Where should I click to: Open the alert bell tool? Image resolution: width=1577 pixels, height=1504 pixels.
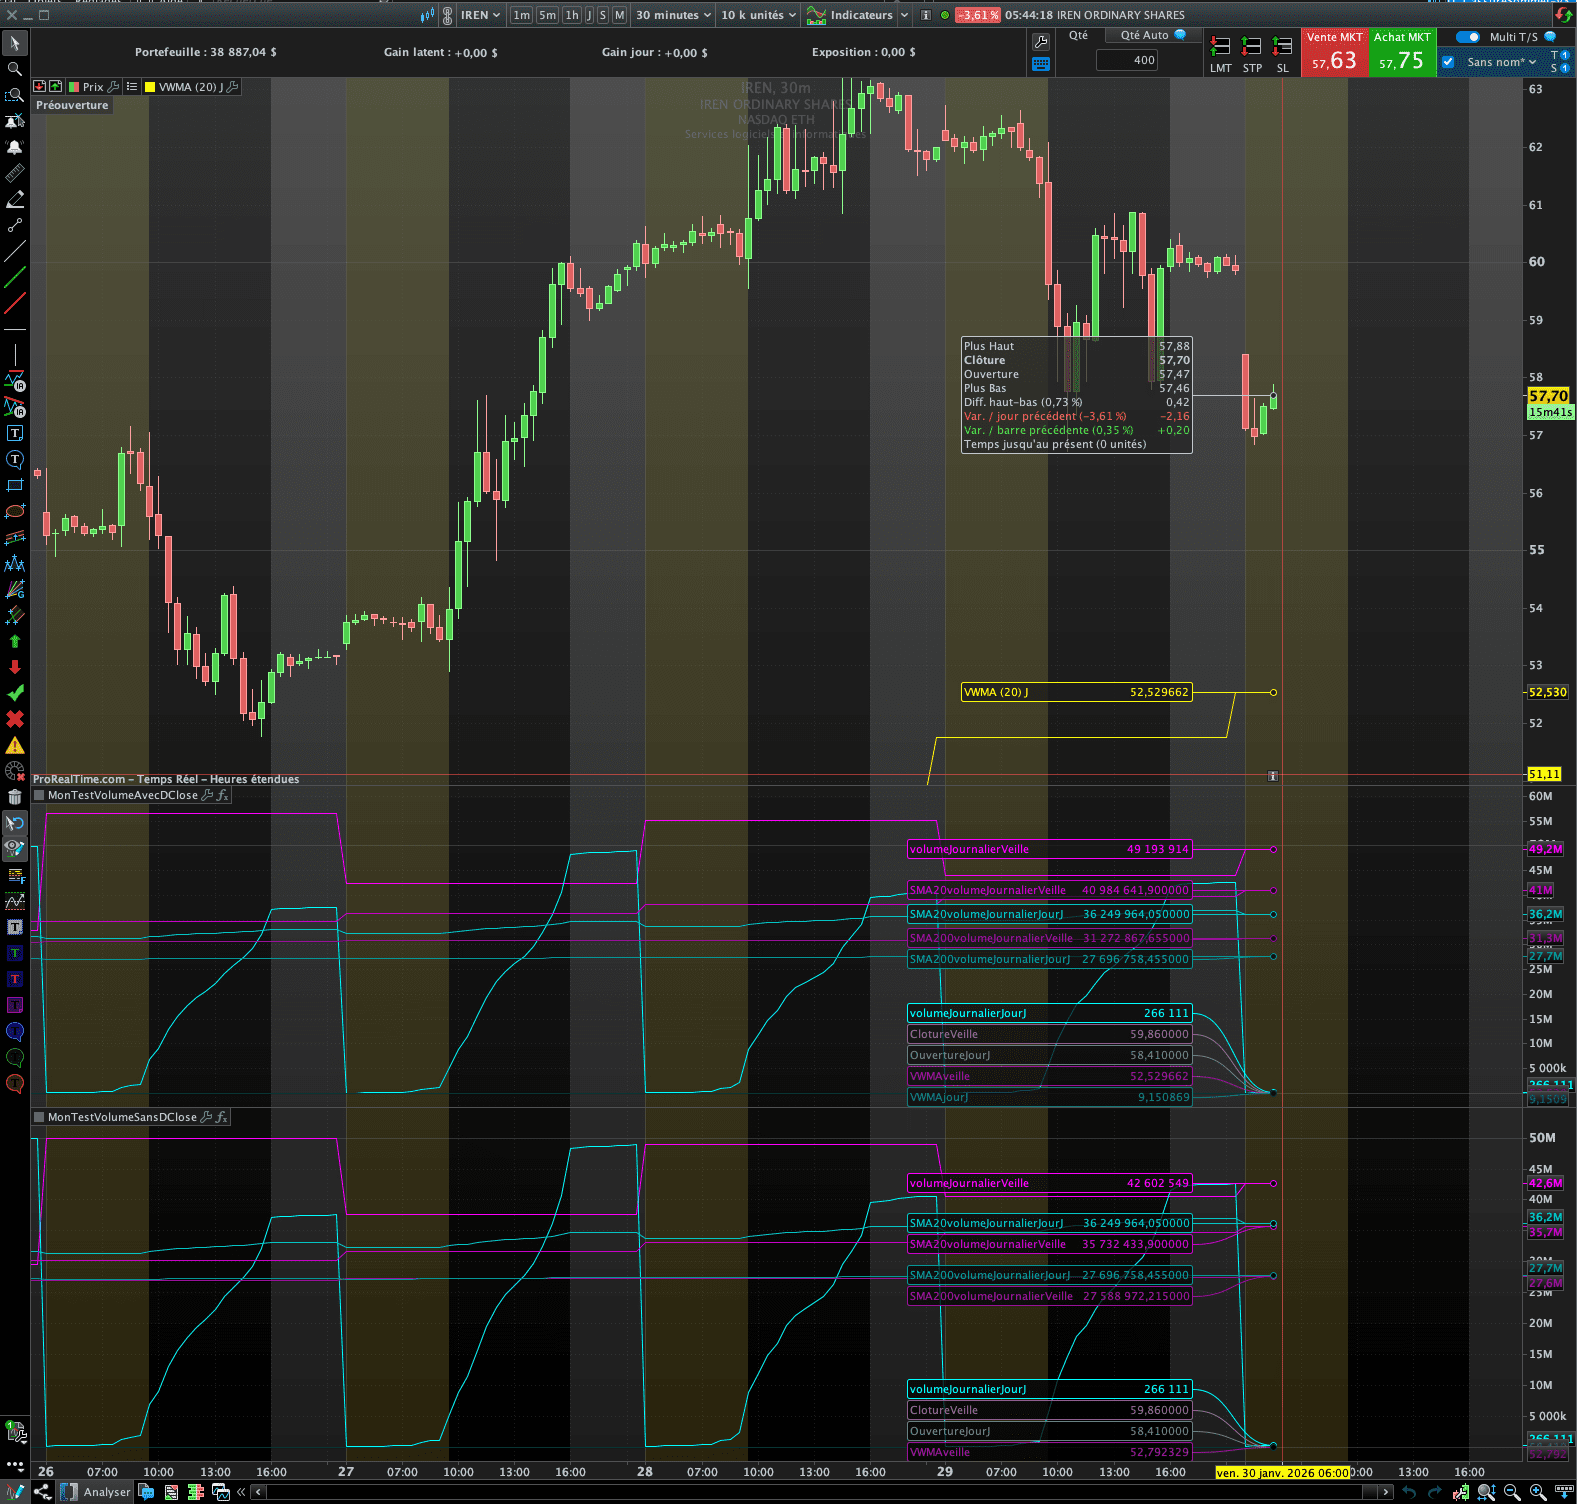coord(15,147)
